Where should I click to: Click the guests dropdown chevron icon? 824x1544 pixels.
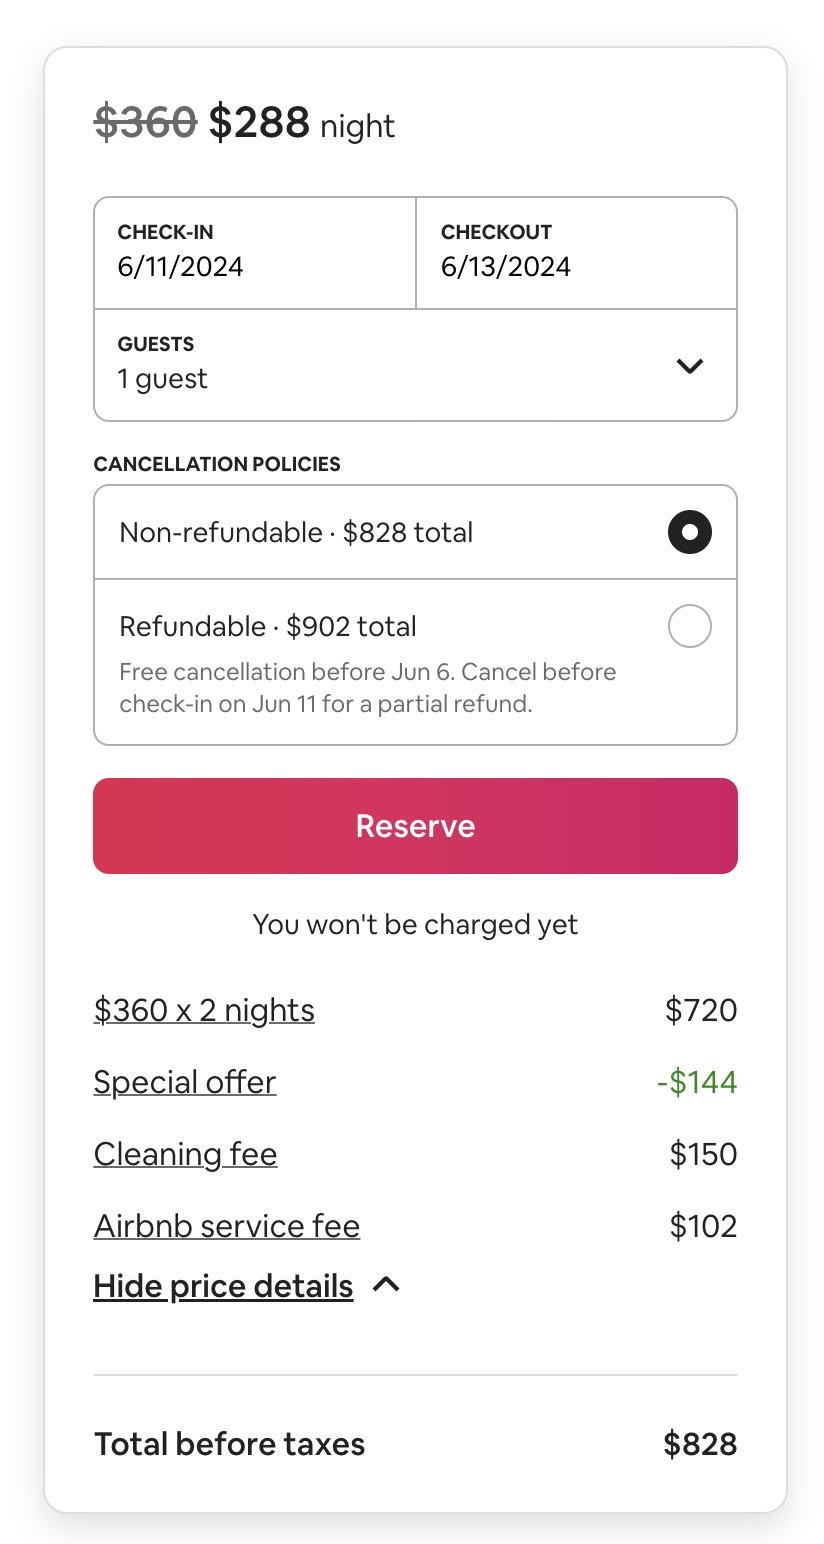coord(689,366)
